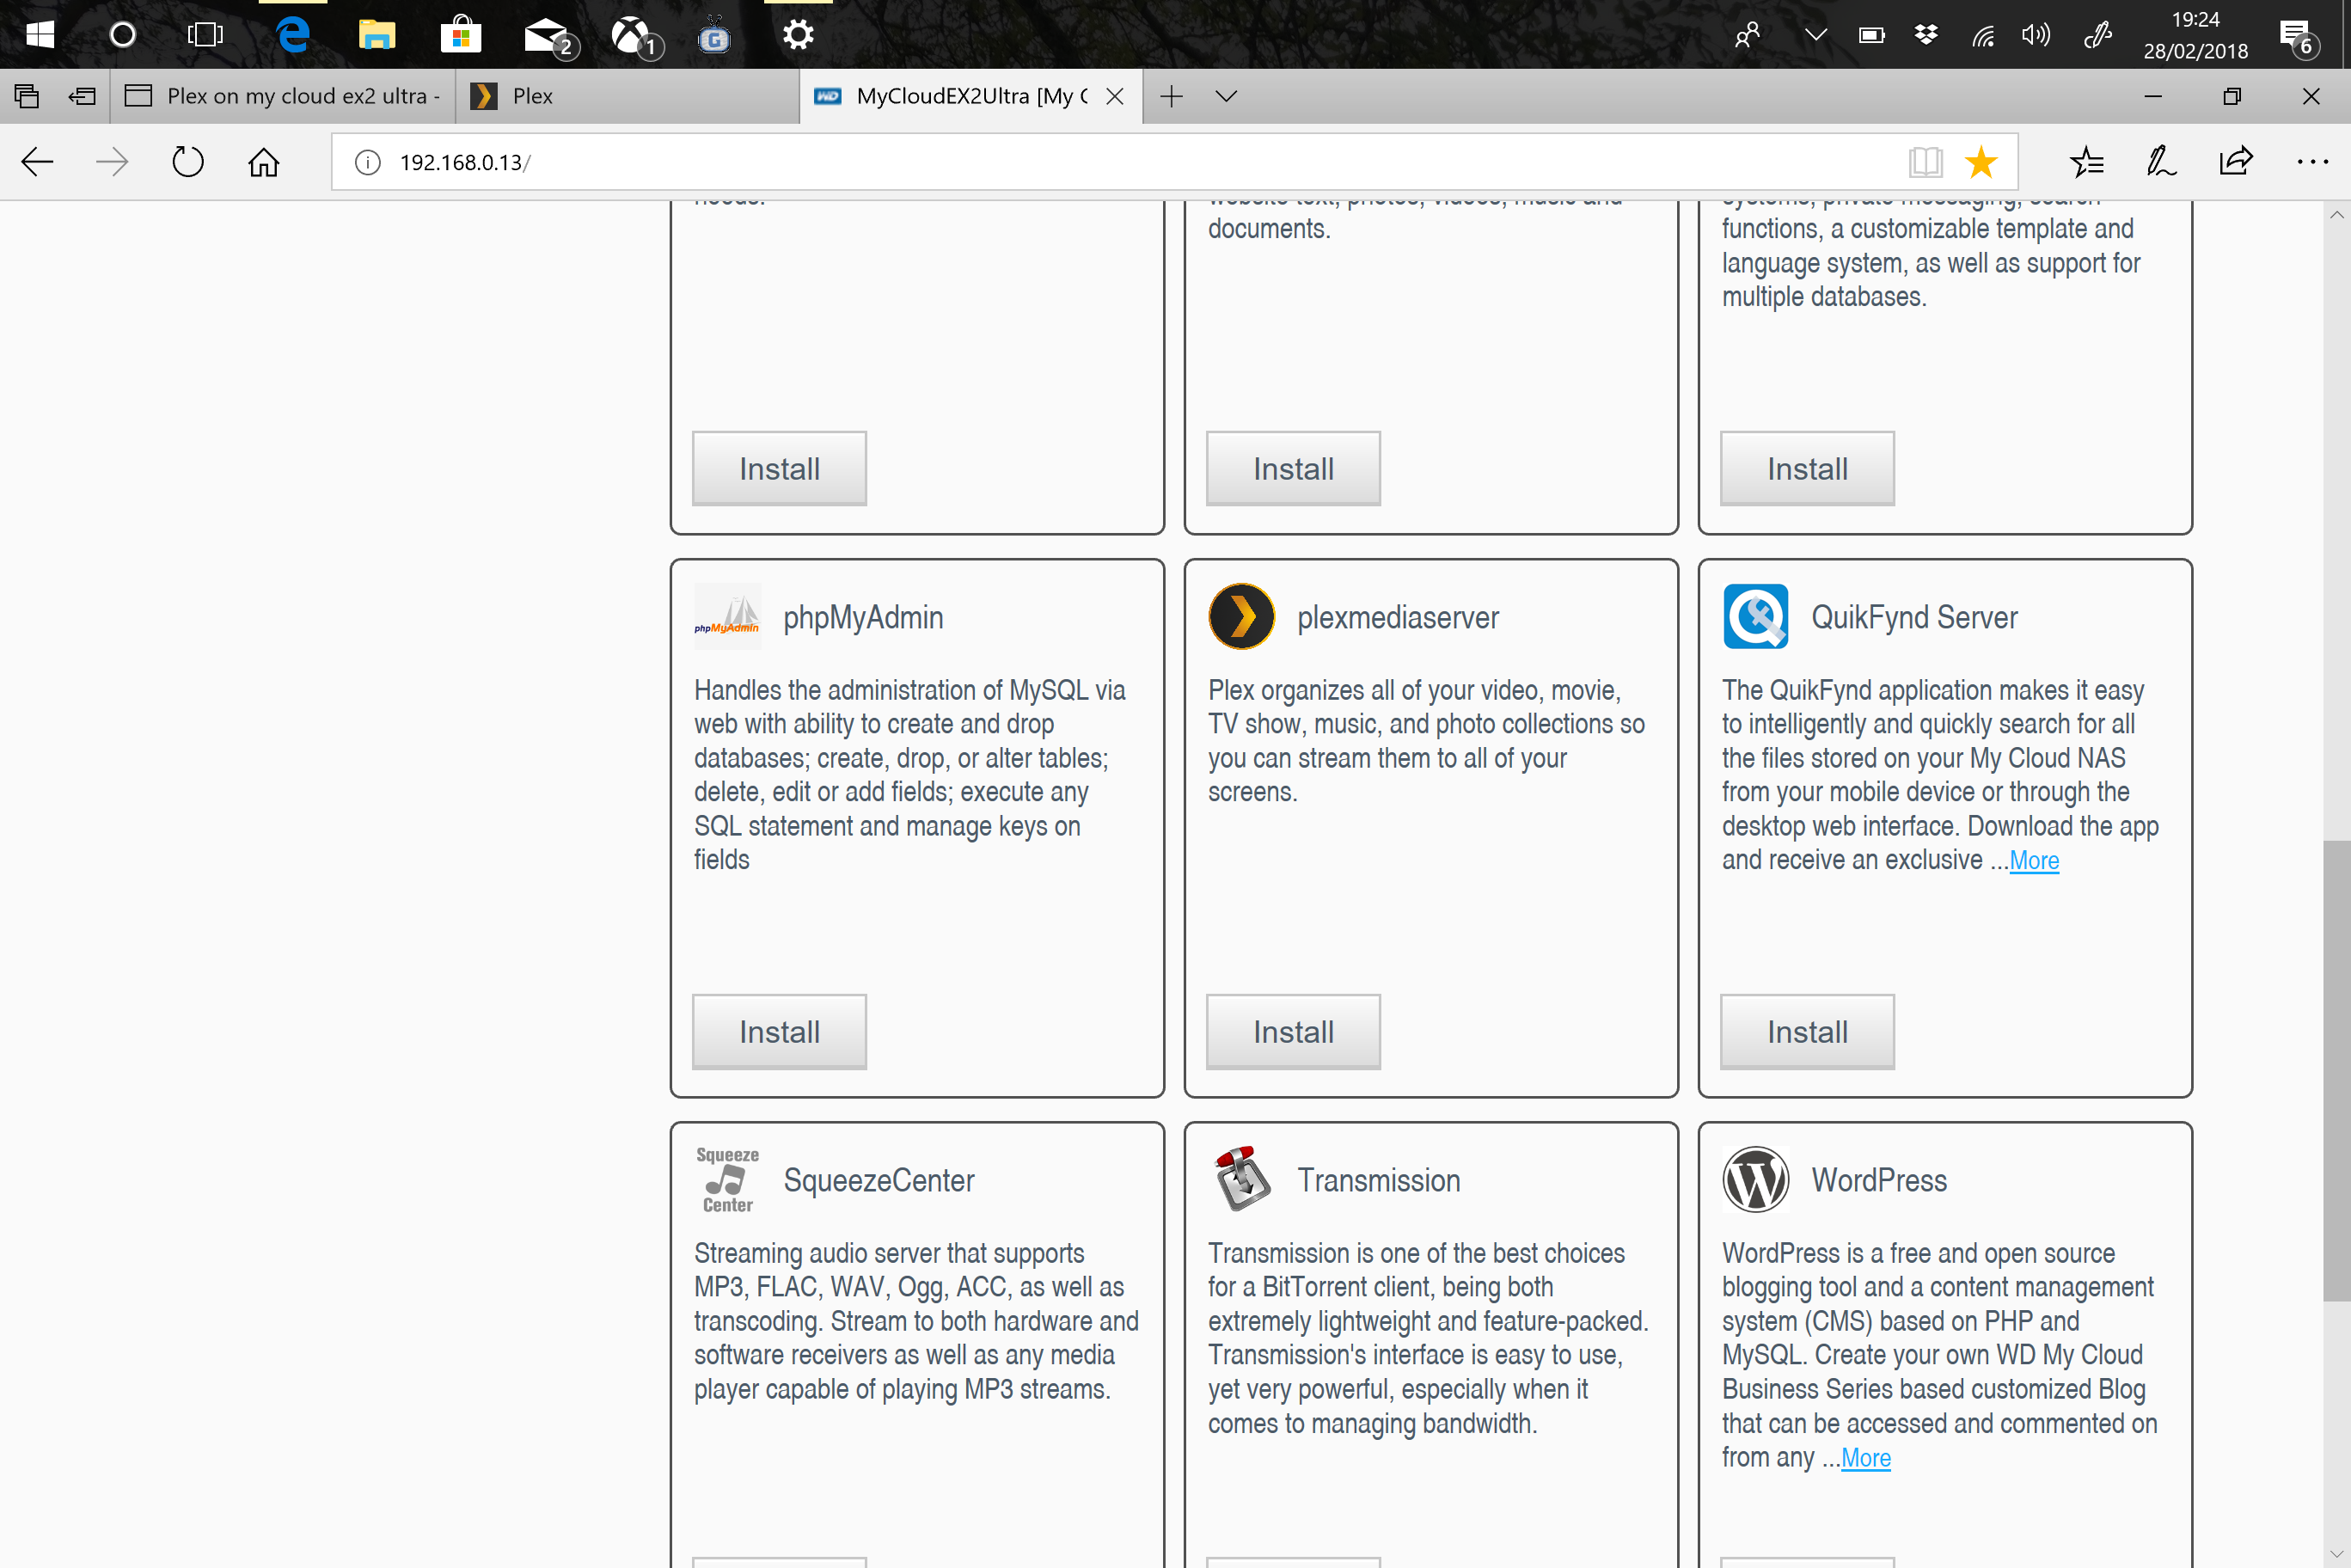This screenshot has height=1568, width=2351.
Task: Click the QuikFynd Server app icon
Action: click(x=1755, y=616)
